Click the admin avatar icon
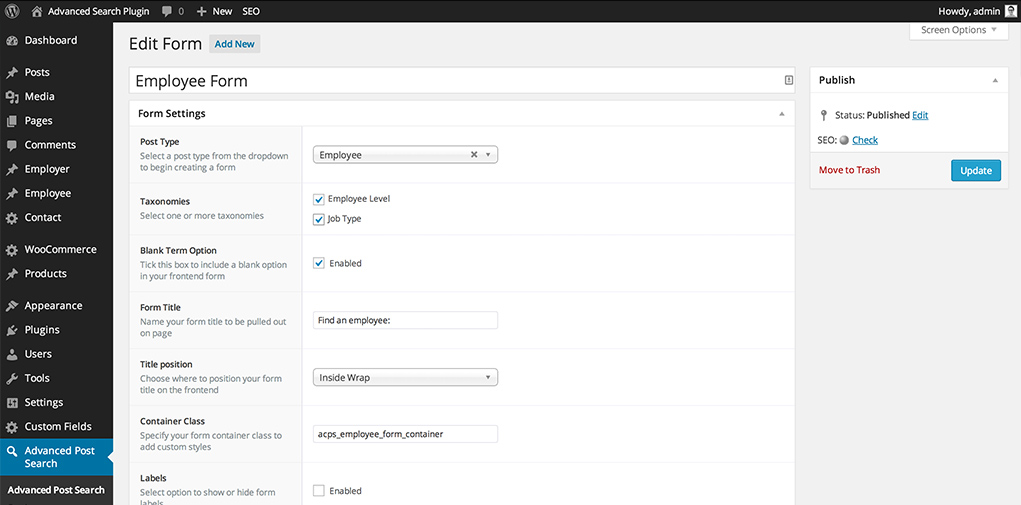Viewport: 1021px width, 505px height. 1010,11
